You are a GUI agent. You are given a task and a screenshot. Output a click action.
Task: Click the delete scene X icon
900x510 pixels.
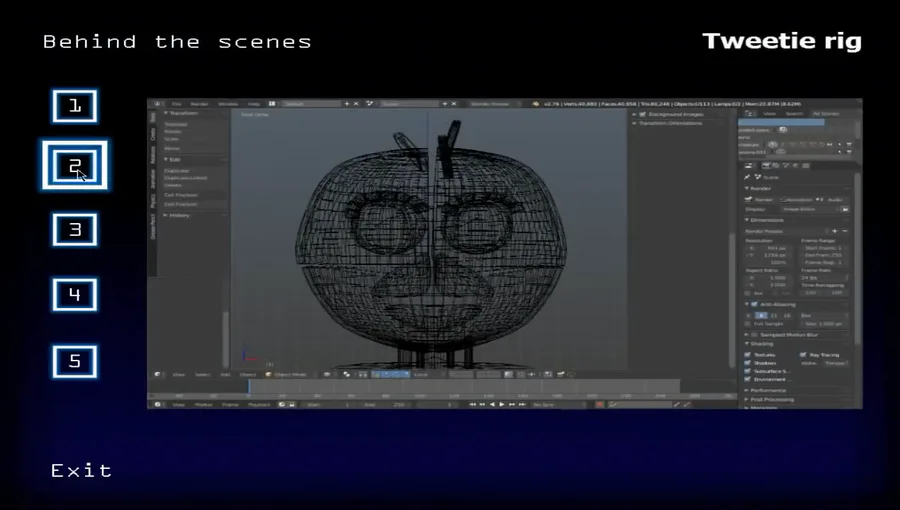click(x=454, y=104)
